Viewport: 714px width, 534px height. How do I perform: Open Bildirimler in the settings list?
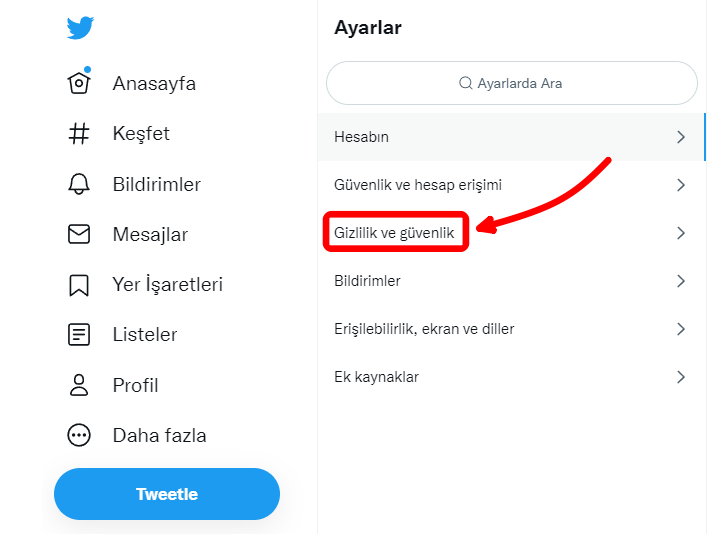(x=367, y=281)
